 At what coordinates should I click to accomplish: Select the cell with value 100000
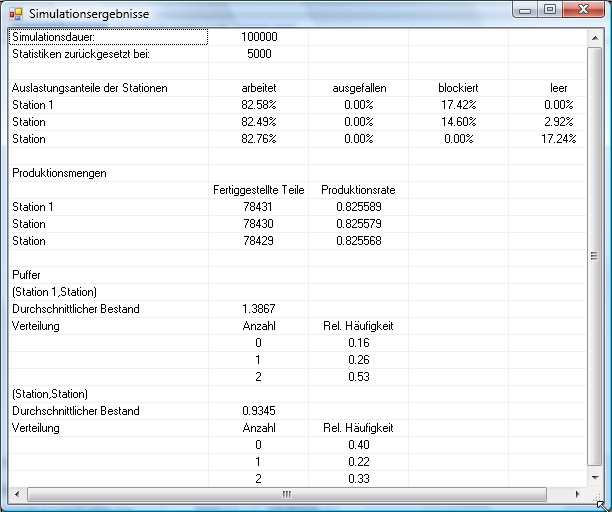pyautogui.click(x=259, y=37)
